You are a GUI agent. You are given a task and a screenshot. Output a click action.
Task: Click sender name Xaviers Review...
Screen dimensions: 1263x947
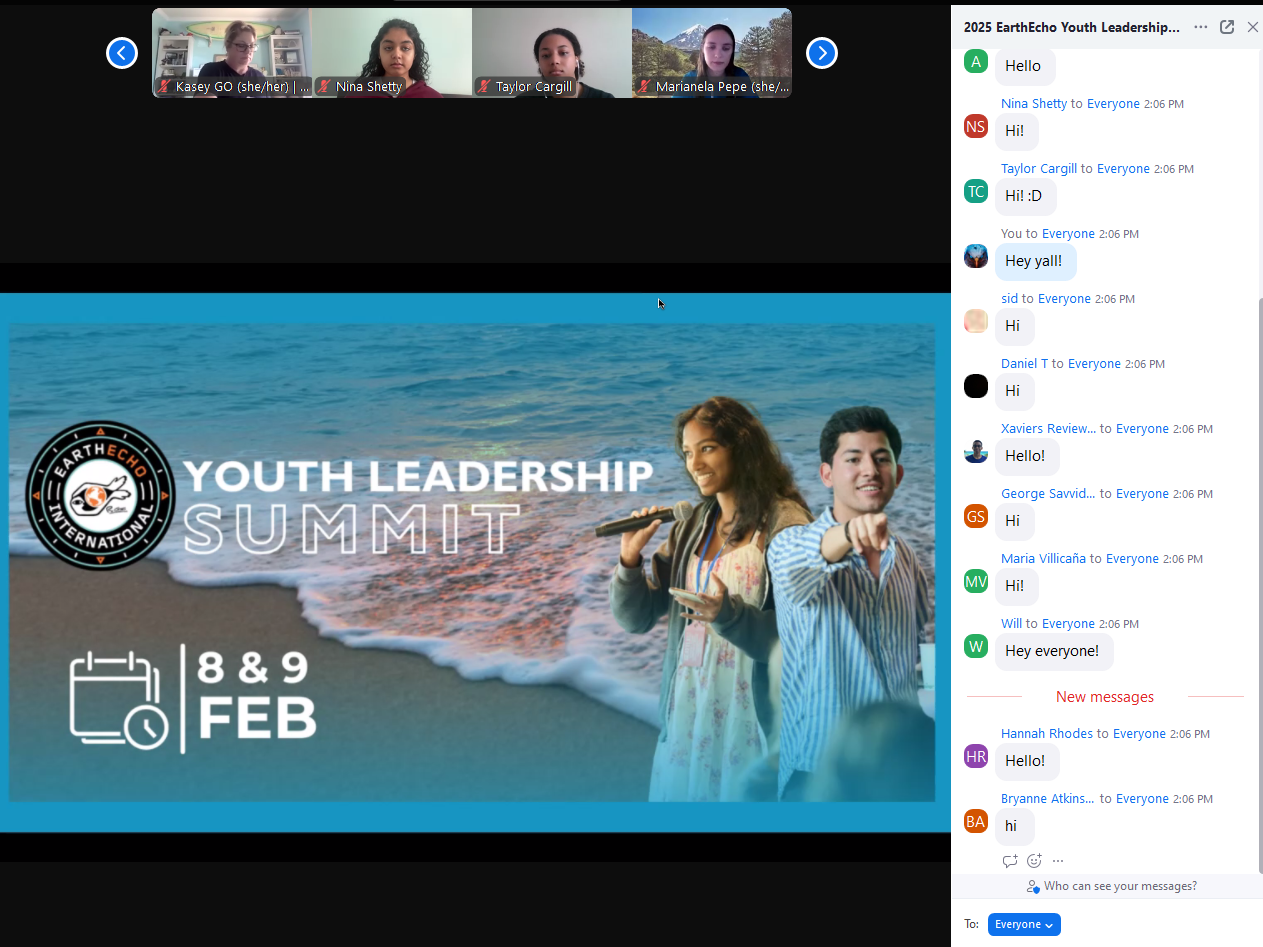pyautogui.click(x=1048, y=429)
